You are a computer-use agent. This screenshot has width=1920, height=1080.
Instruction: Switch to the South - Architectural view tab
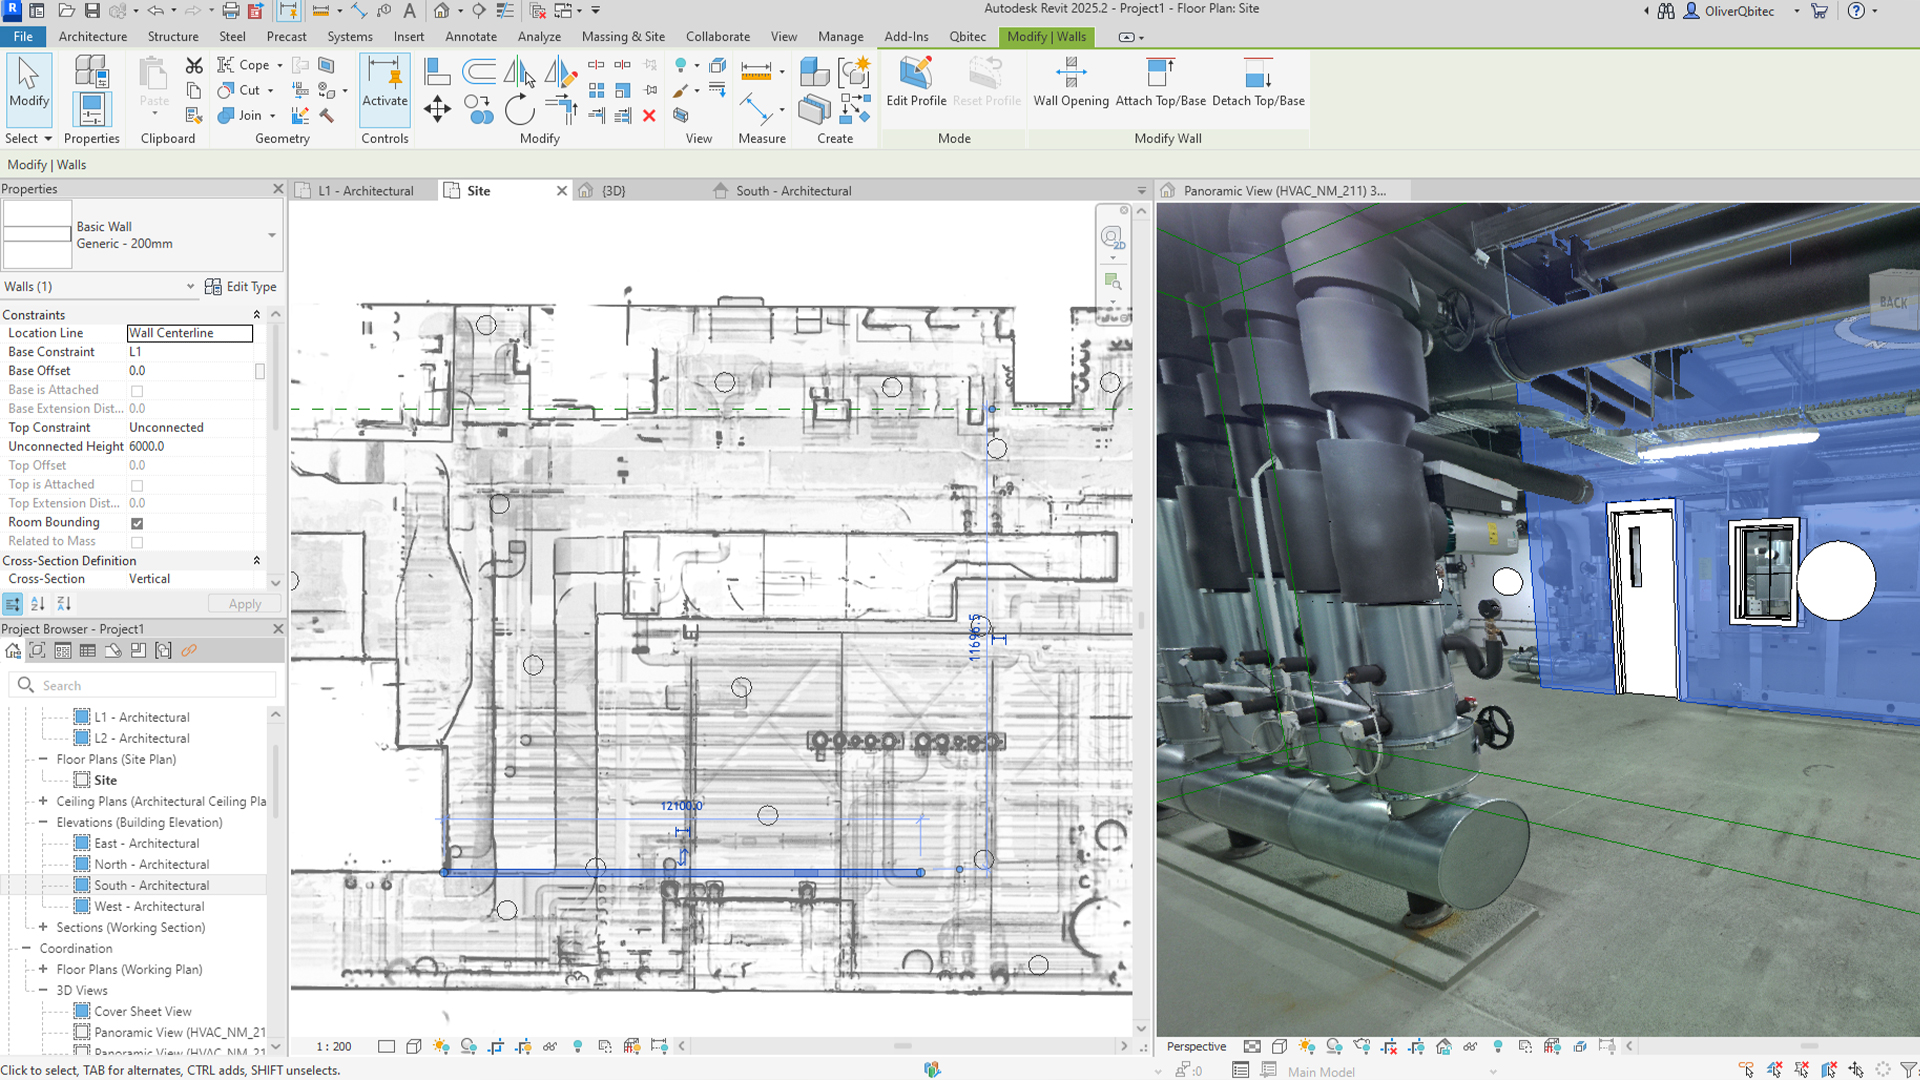click(x=793, y=190)
